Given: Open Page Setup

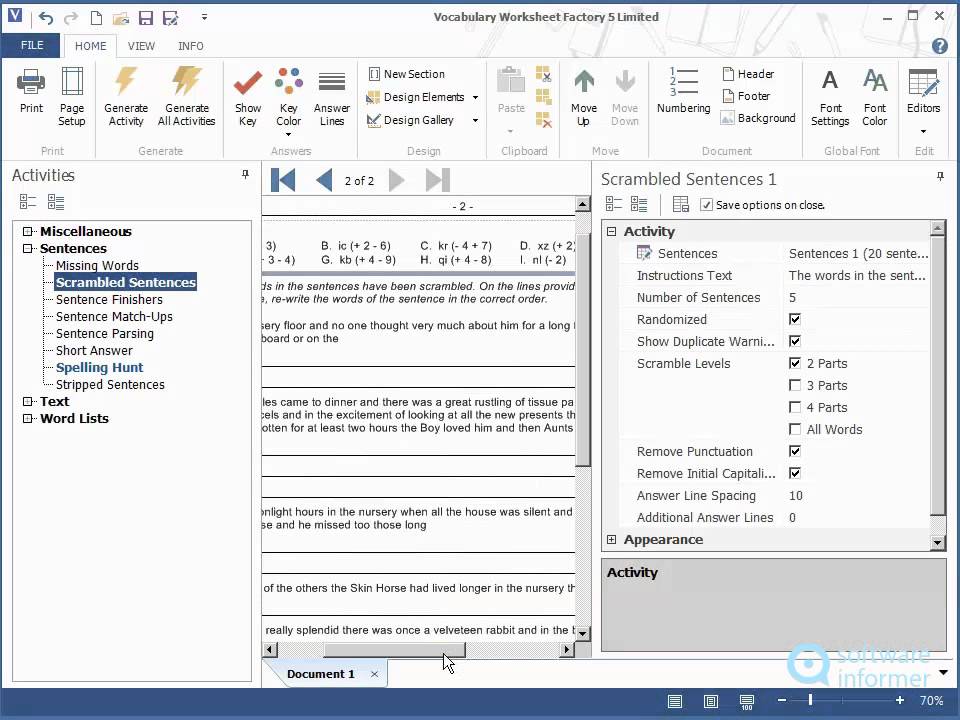Looking at the screenshot, I should [x=72, y=97].
